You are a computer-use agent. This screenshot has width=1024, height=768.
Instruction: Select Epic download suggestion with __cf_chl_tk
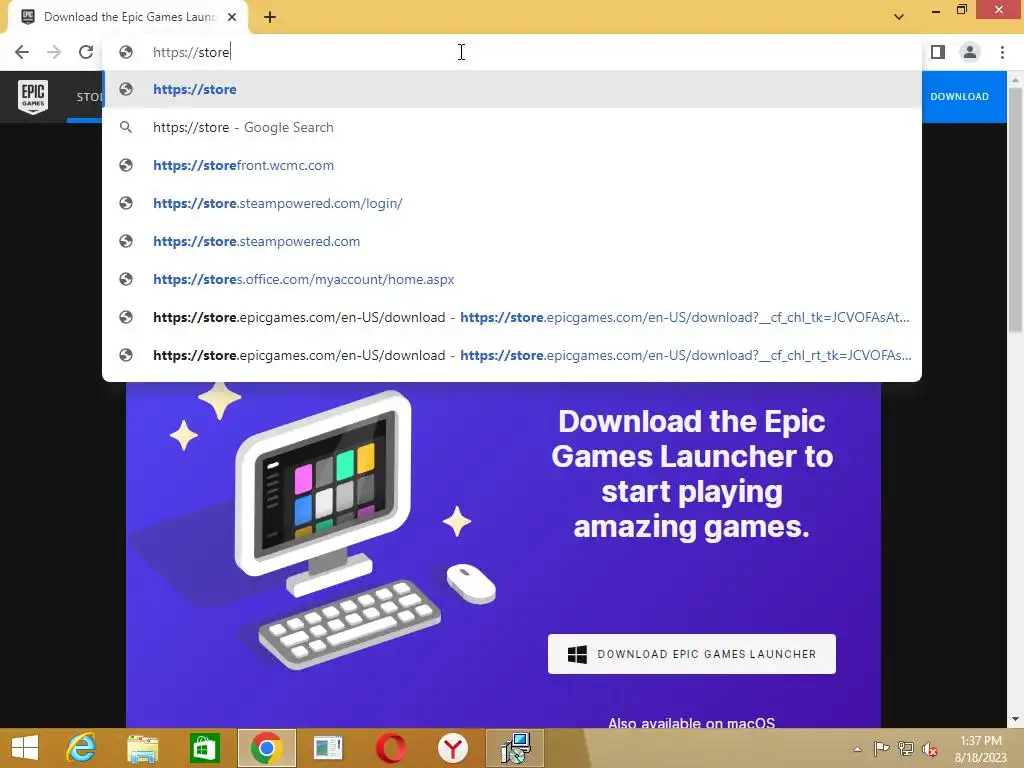pyautogui.click(x=512, y=317)
